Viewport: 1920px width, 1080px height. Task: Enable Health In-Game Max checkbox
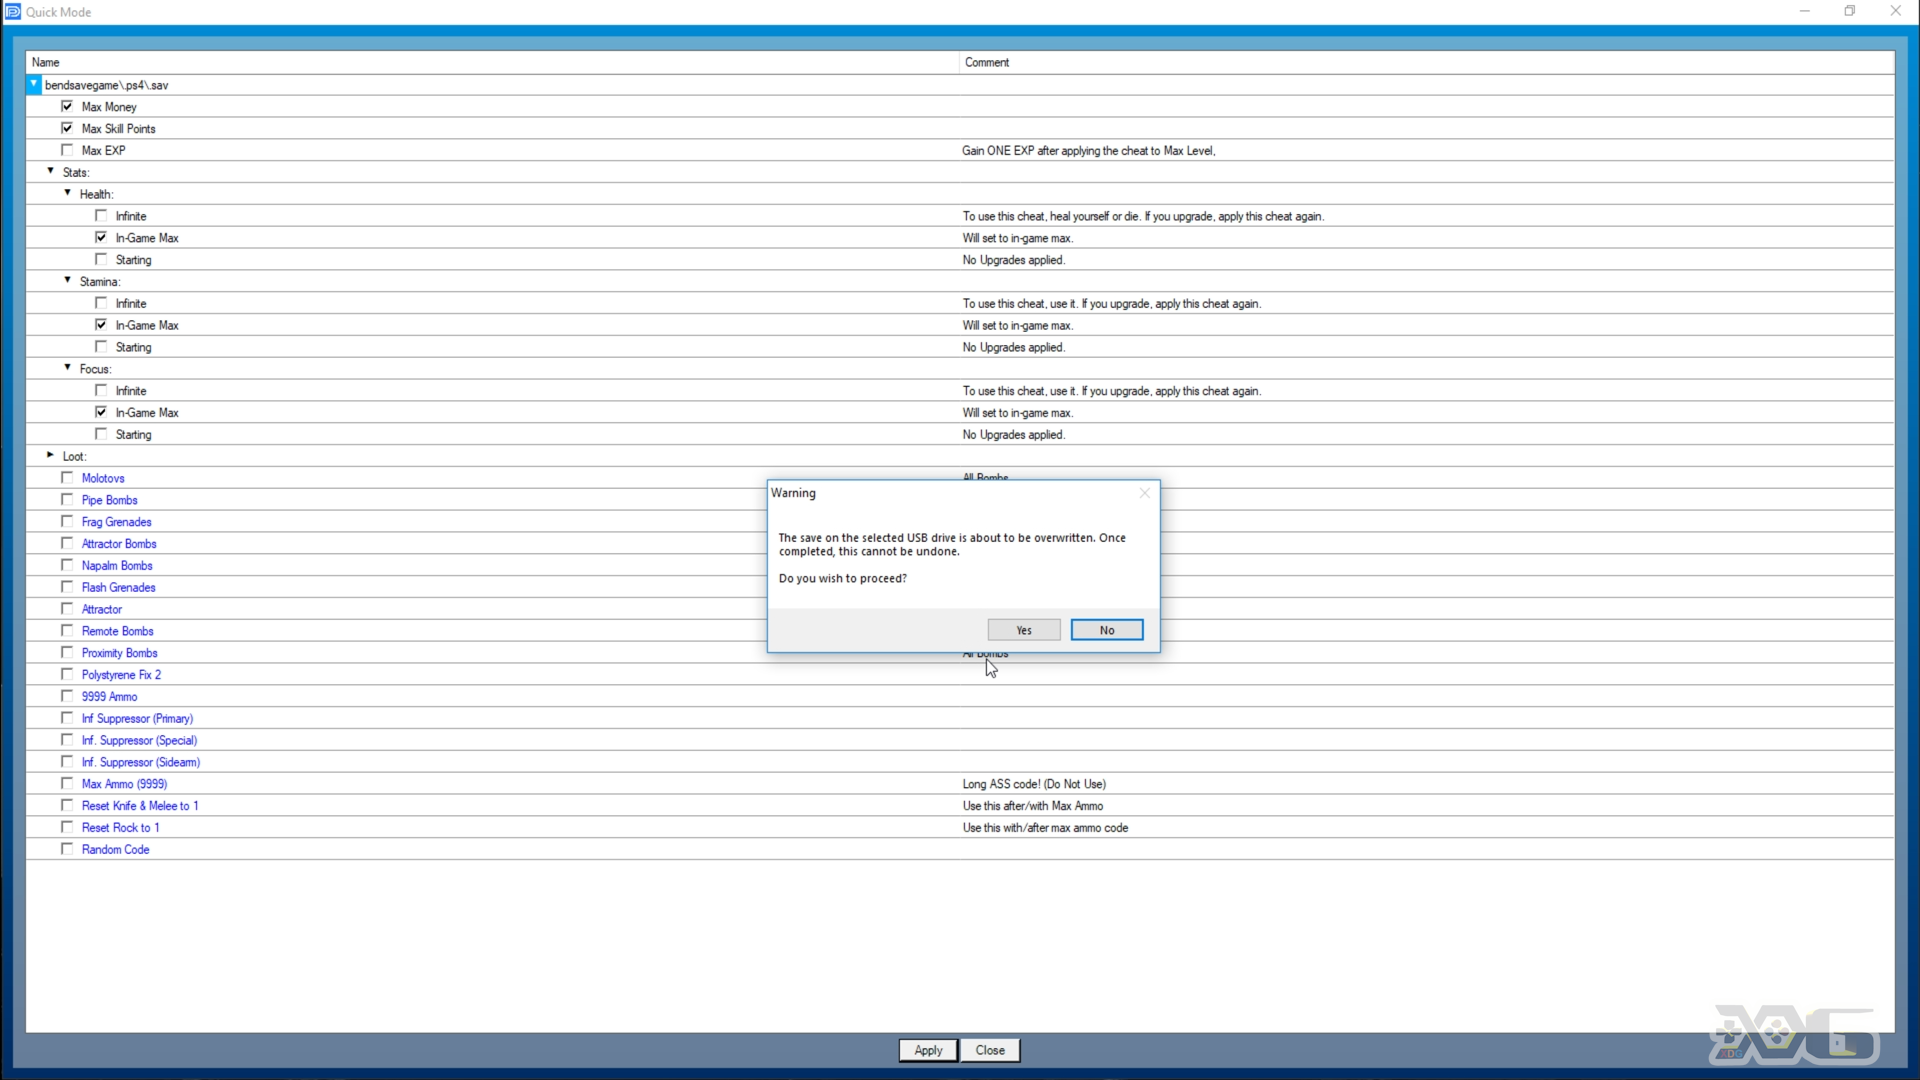pos(102,237)
